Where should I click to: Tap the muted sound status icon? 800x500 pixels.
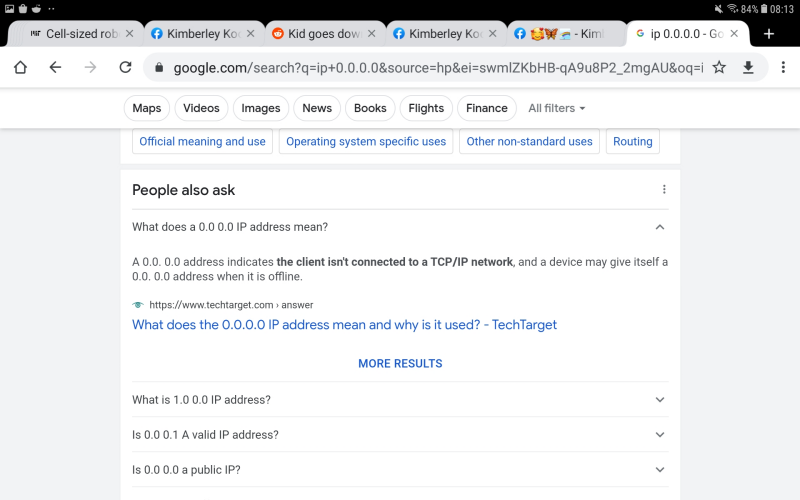tap(718, 8)
